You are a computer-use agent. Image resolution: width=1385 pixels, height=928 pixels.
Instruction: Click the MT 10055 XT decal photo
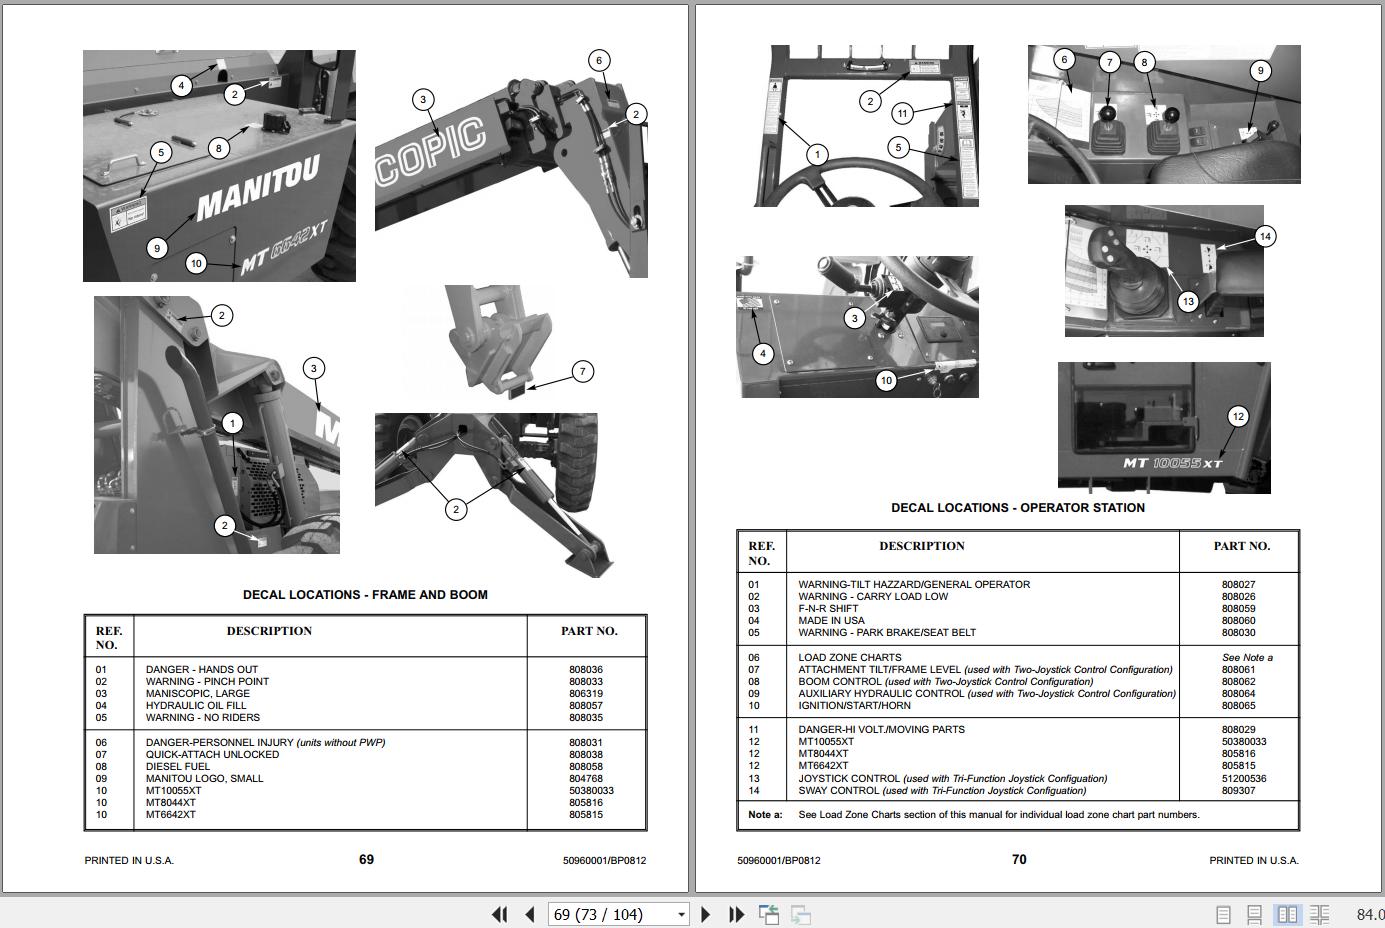(1164, 428)
